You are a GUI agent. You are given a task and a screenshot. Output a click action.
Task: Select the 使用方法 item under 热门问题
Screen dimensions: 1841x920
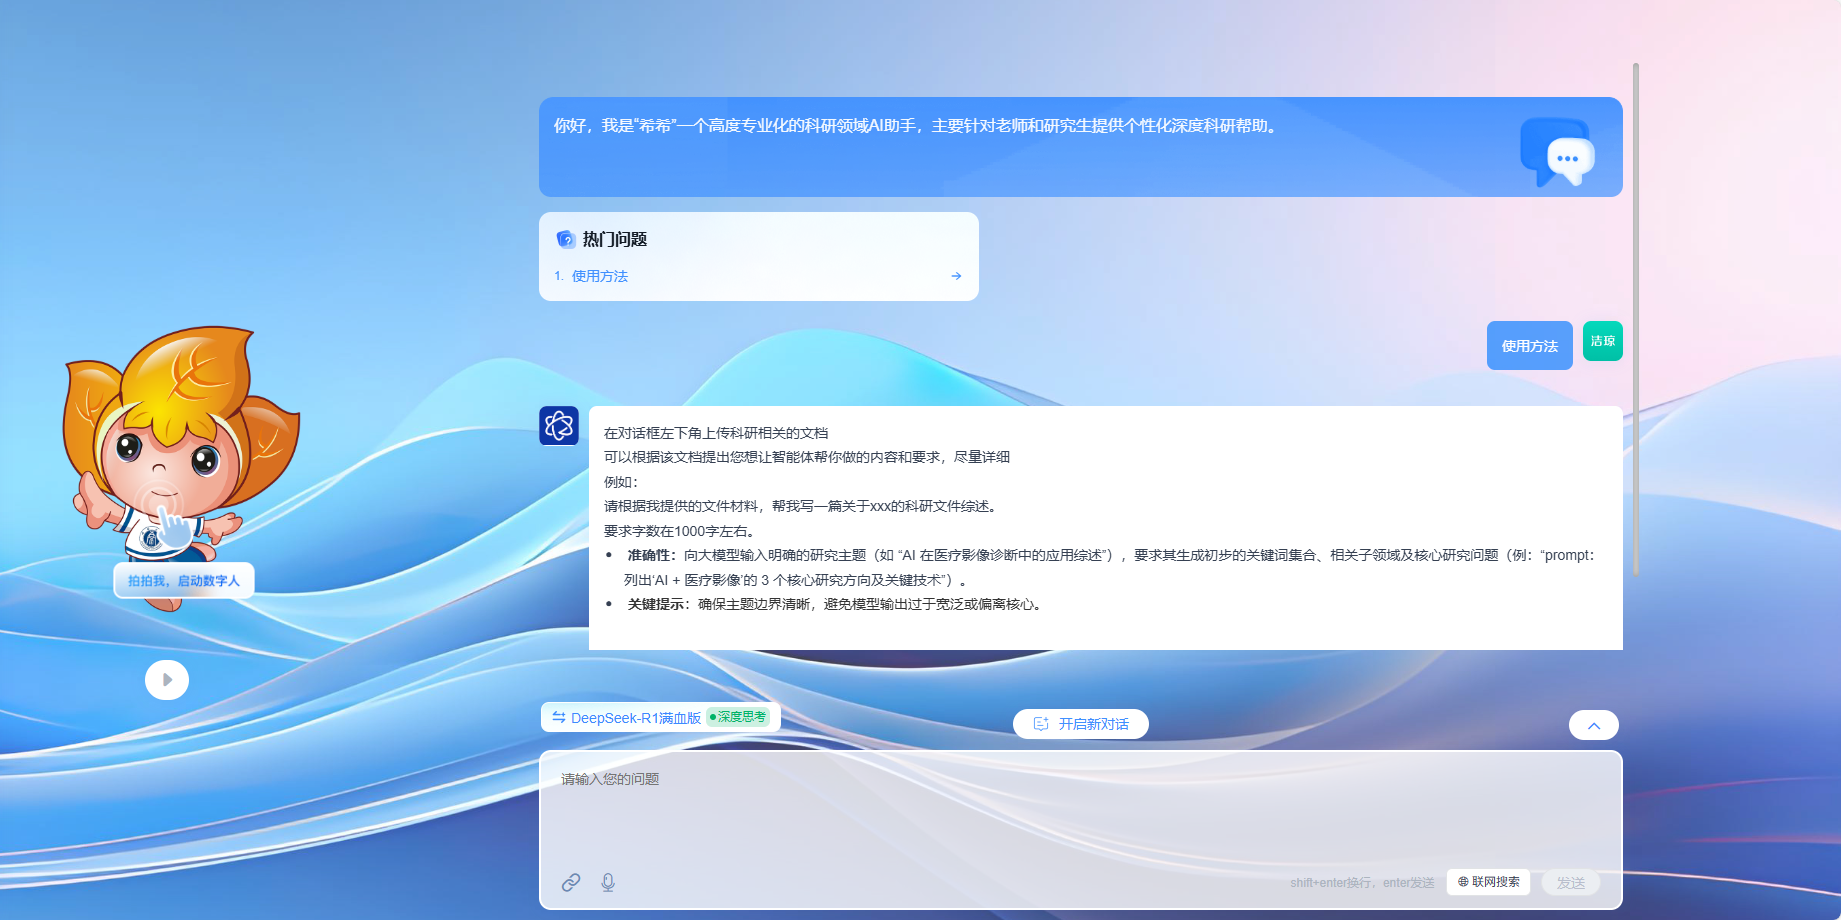coord(598,276)
